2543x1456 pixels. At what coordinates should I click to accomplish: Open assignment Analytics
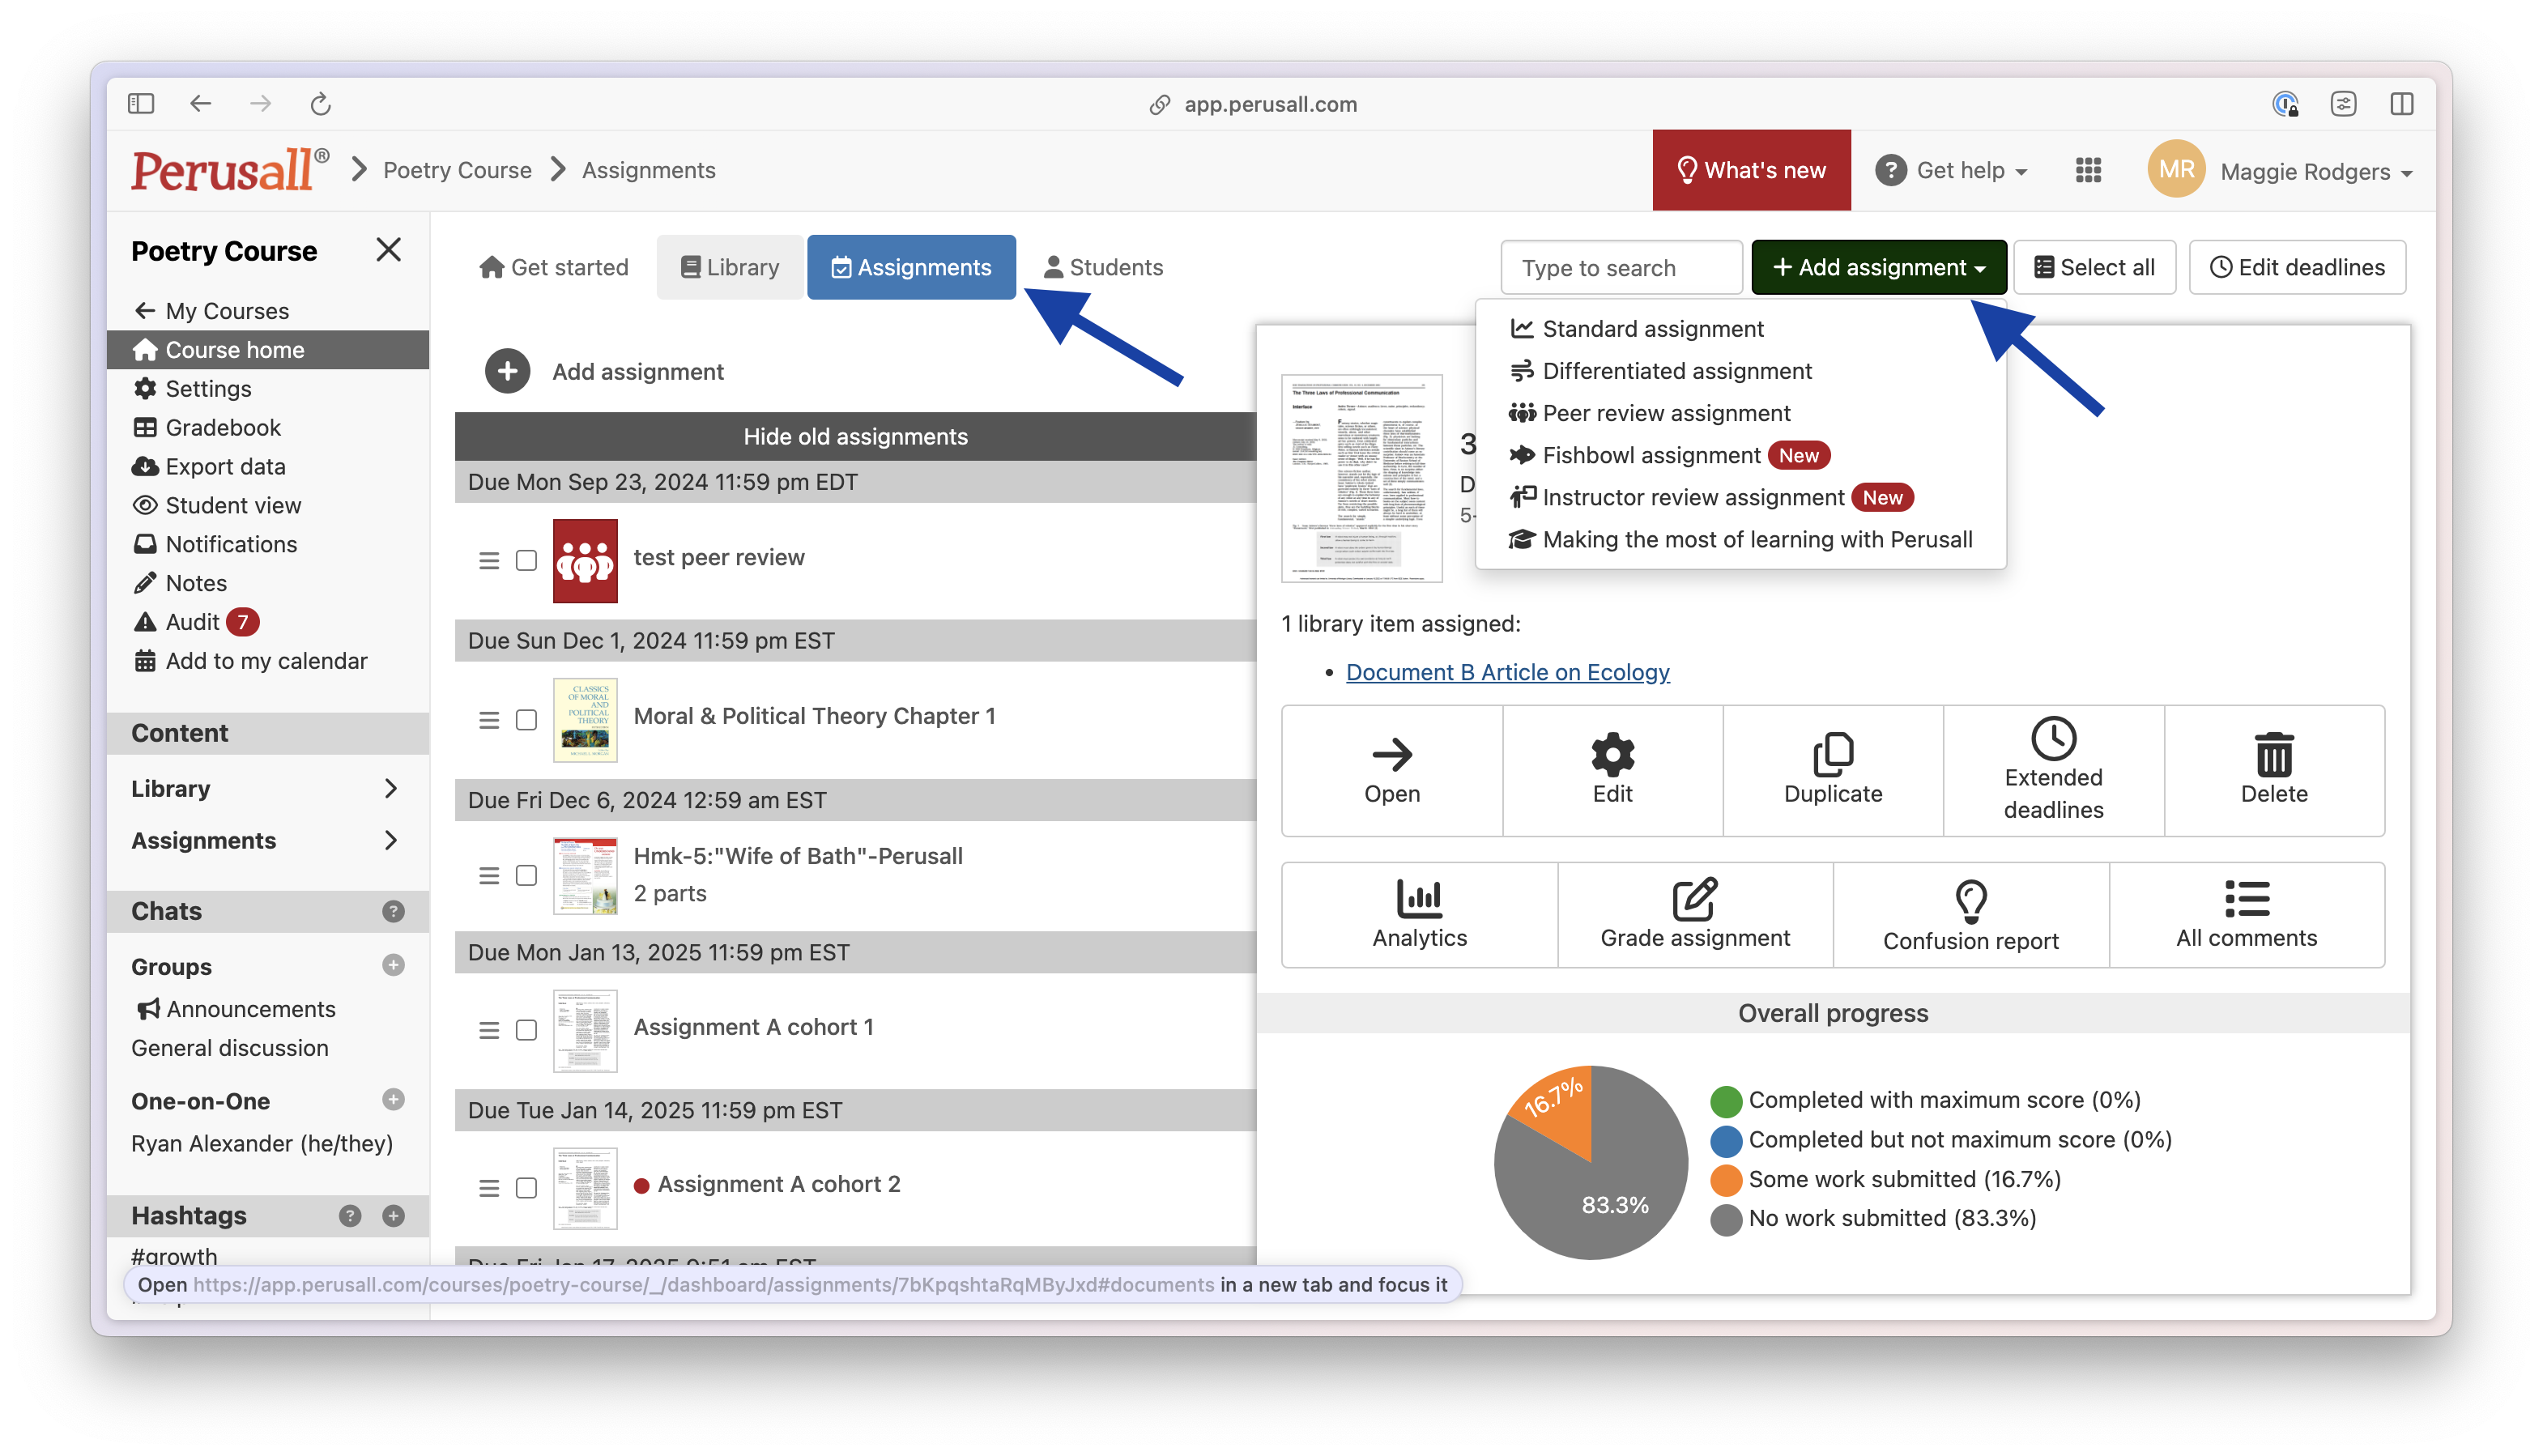point(1419,914)
